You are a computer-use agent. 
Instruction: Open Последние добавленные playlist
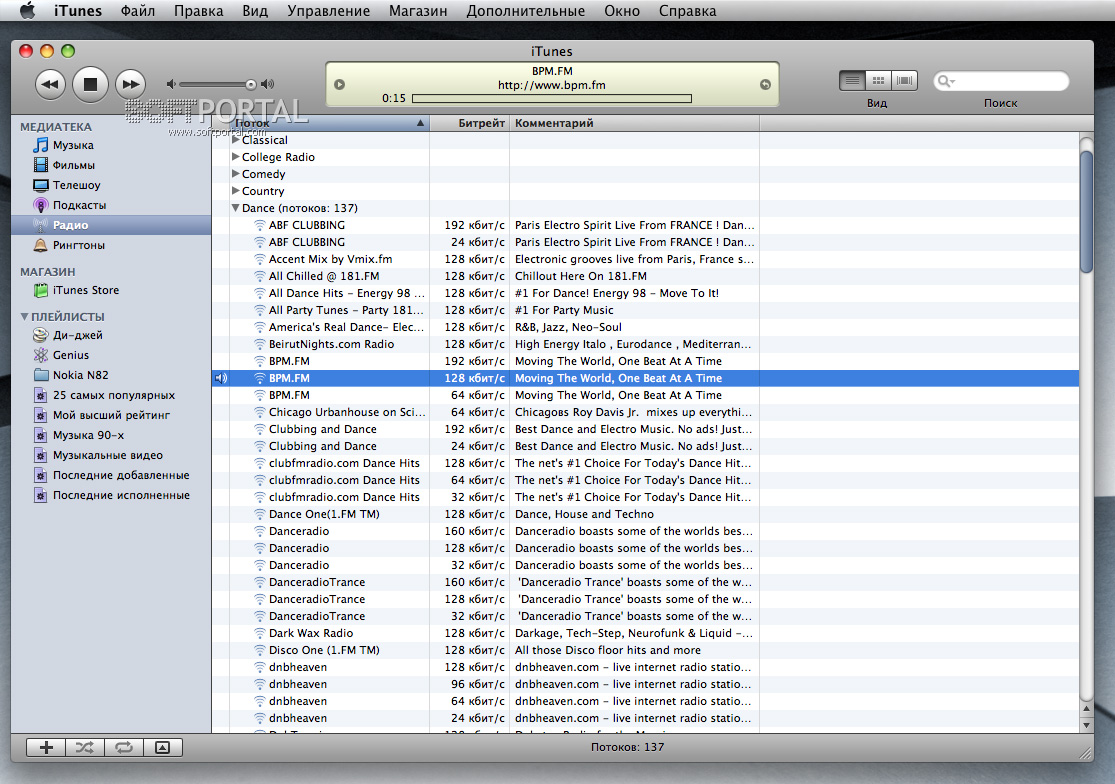(x=121, y=475)
